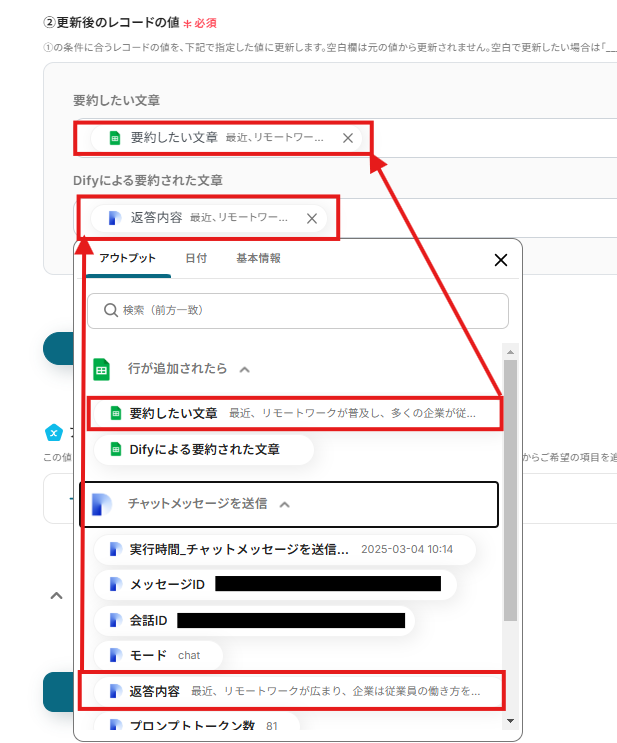
Task: Remove the 返答内容 chip with its X
Action: [312, 218]
